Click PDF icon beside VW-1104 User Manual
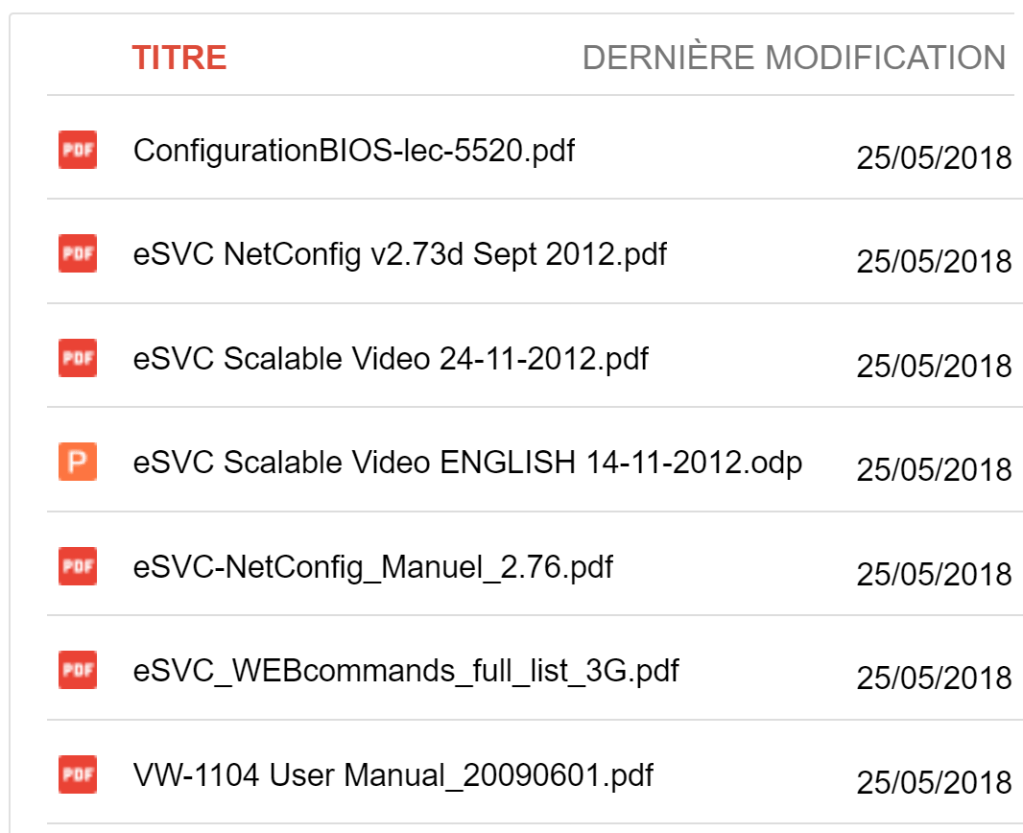The image size is (1023, 833). [77, 774]
